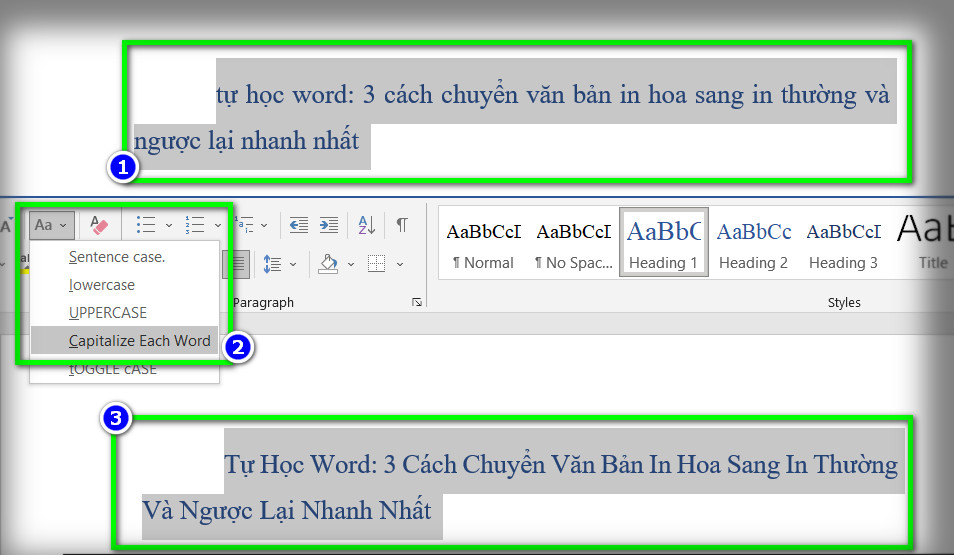Click the Borders icon

point(377,264)
